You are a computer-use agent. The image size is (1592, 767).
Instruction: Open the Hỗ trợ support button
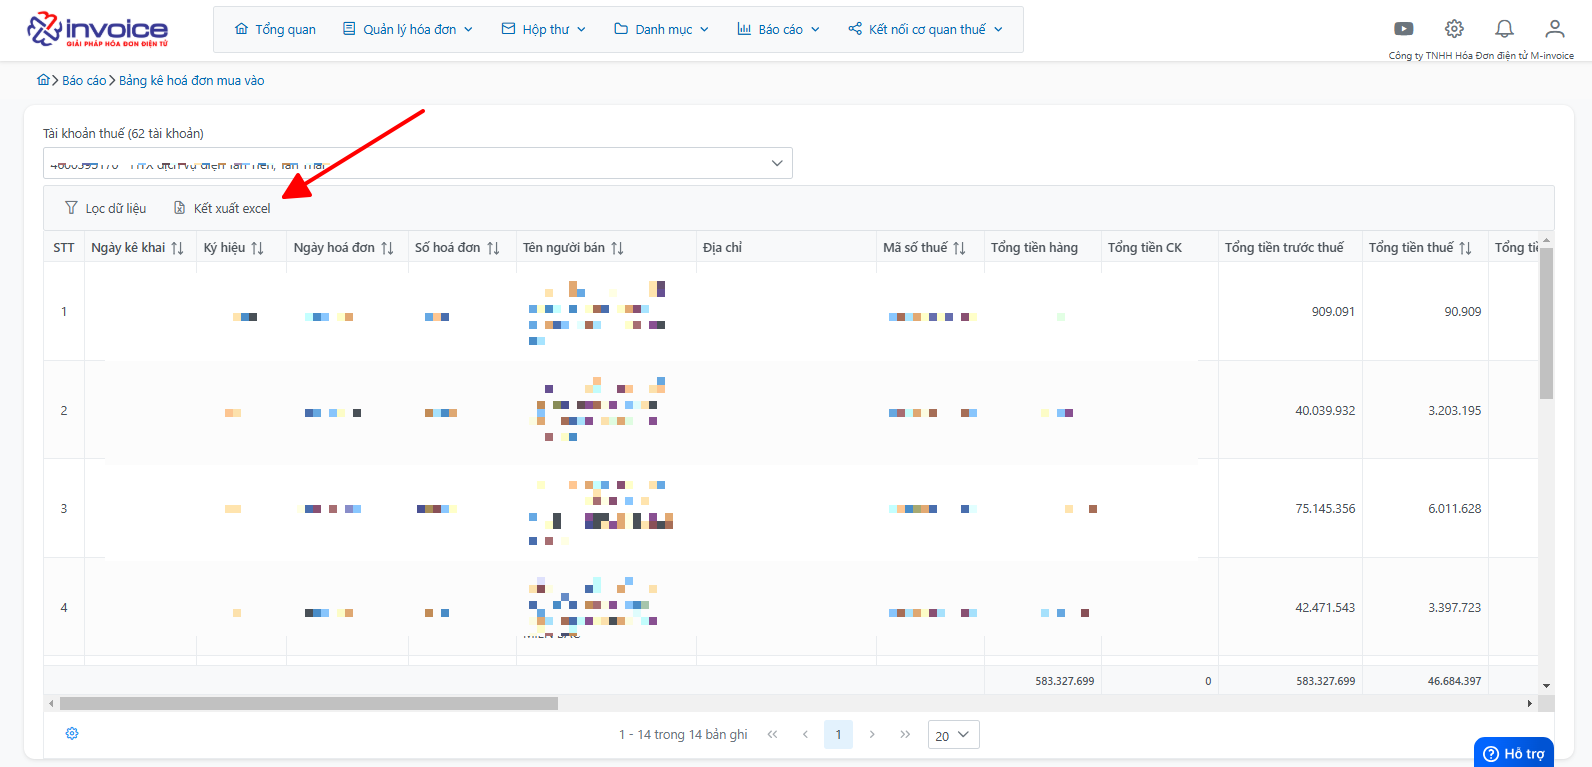pyautogui.click(x=1514, y=753)
